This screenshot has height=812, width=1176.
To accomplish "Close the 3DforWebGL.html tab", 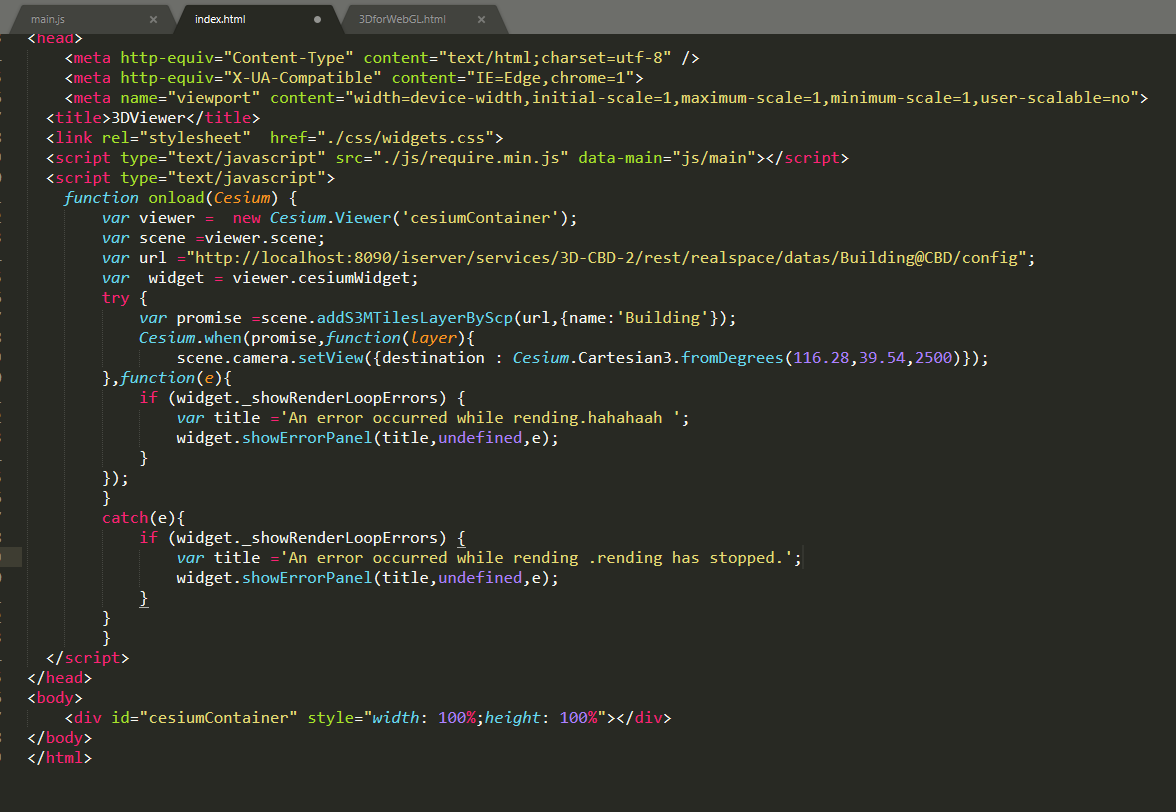I will pos(482,19).
